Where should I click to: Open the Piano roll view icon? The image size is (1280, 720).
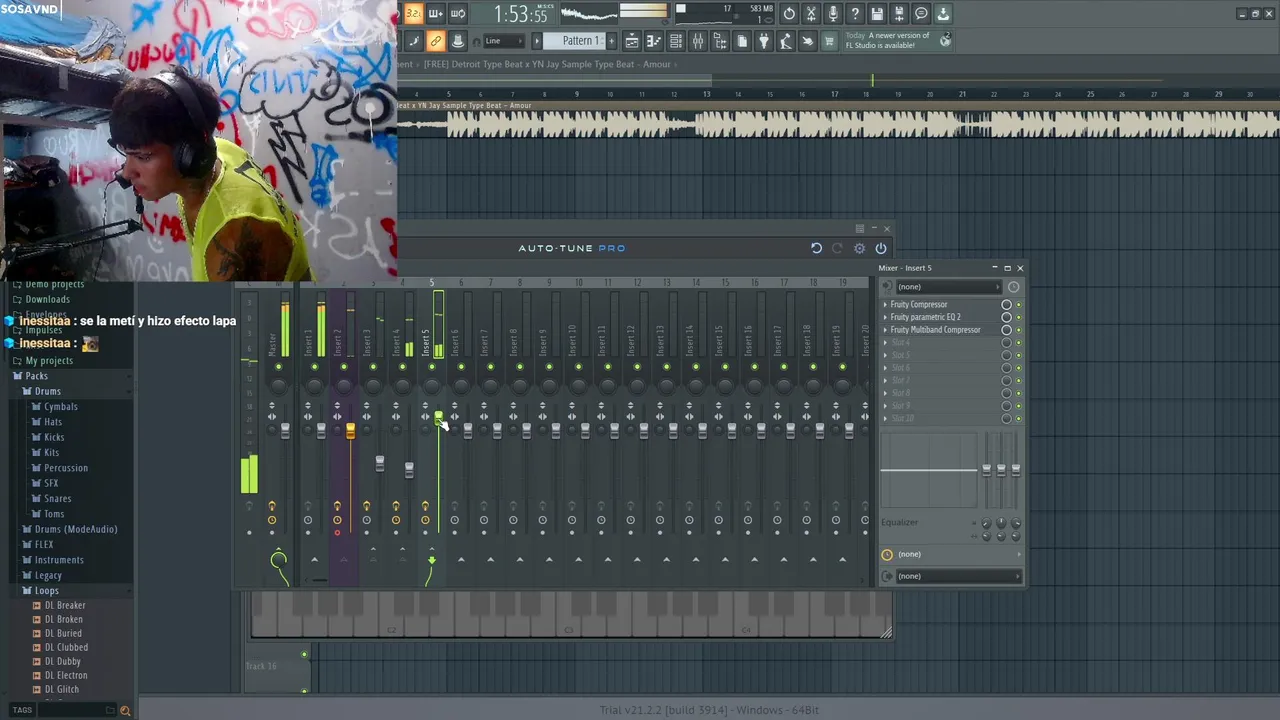pos(654,41)
